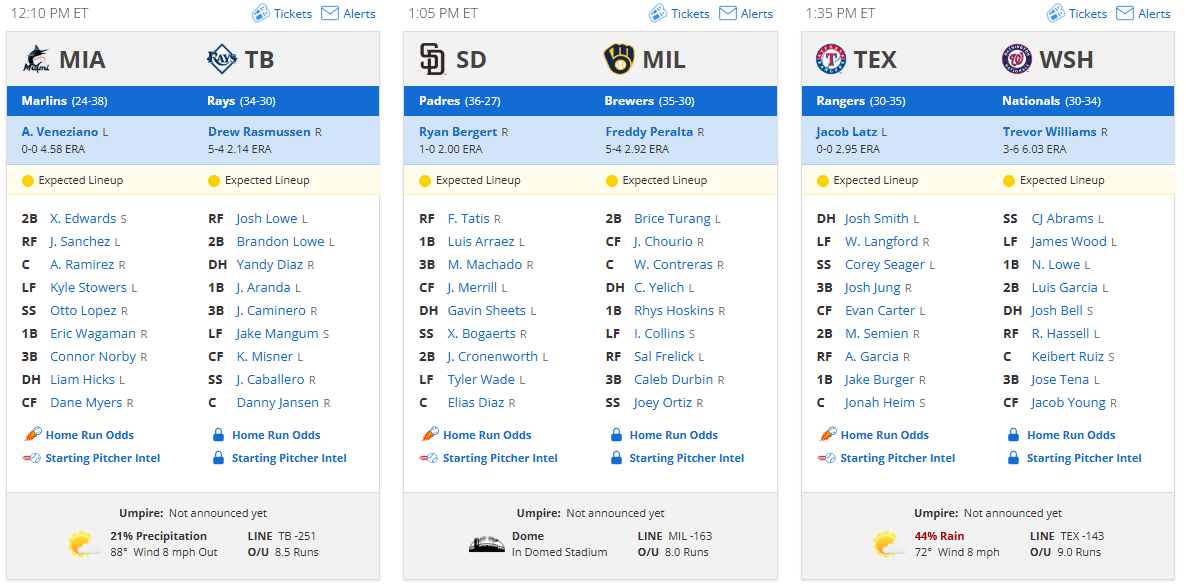Click the Washington Nationals logo
The height and width of the screenshot is (588, 1186).
pyautogui.click(x=1017, y=60)
